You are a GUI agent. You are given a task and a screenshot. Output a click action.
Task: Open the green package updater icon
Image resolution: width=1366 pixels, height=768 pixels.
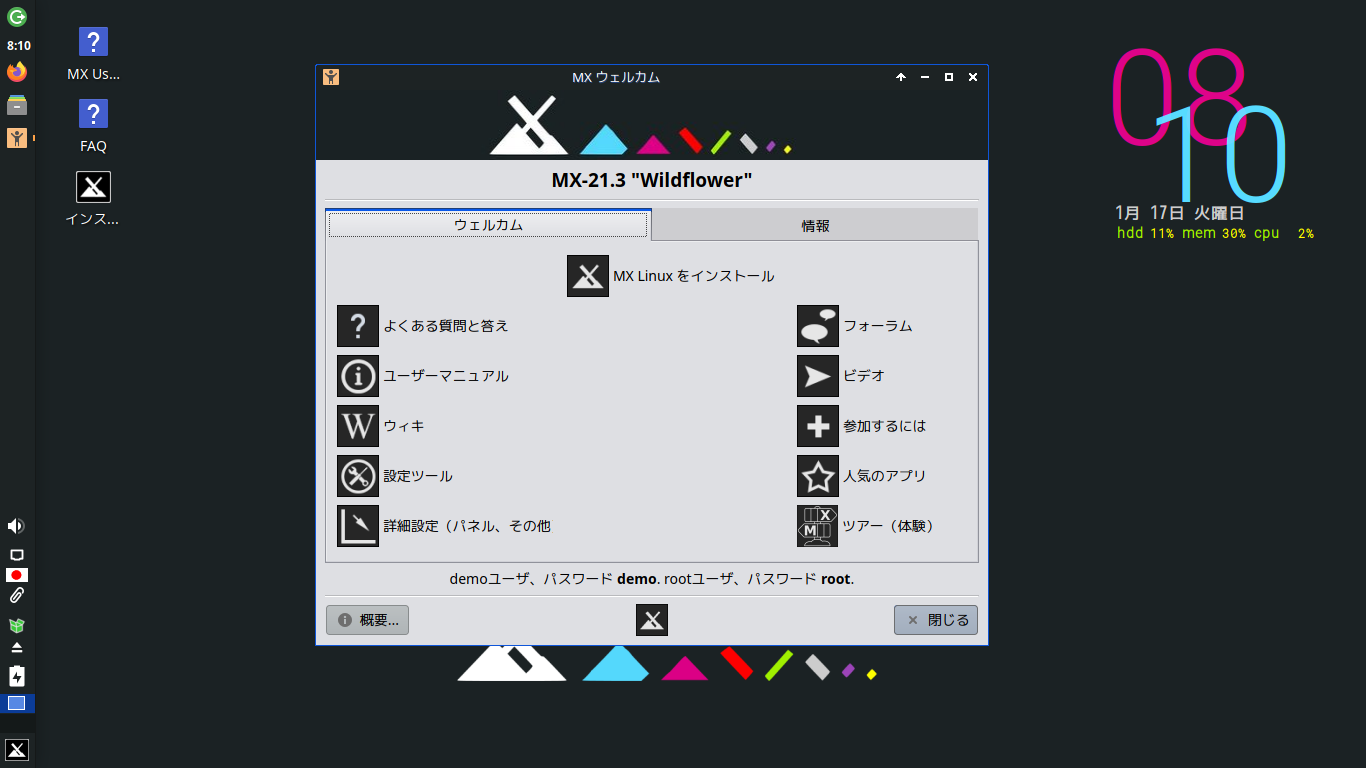[x=16, y=626]
